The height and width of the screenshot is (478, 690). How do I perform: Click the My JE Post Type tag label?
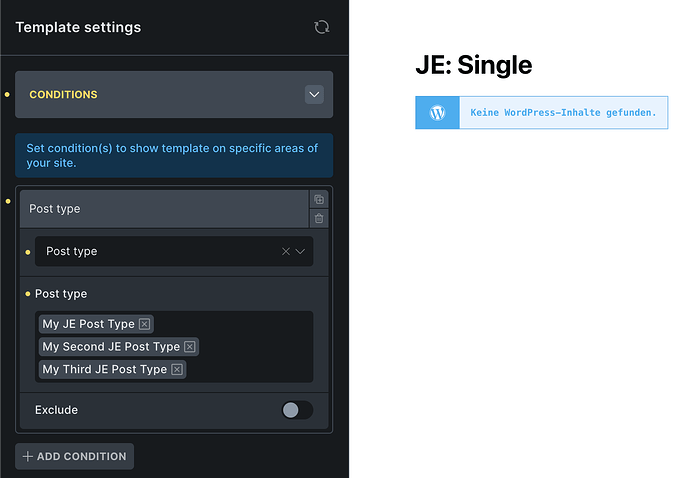[88, 324]
